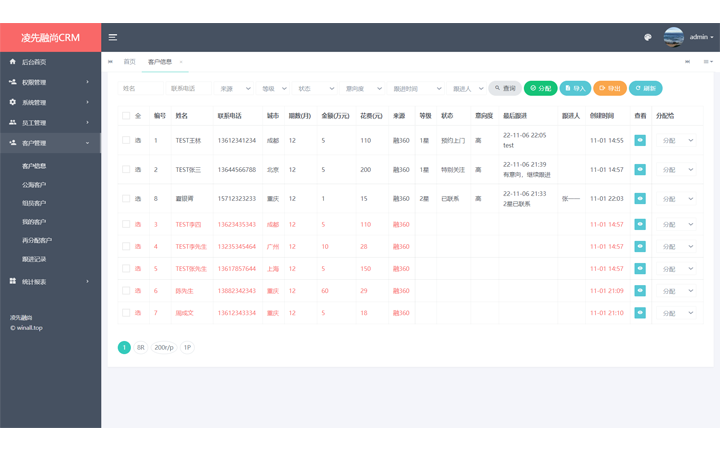Screen dimensions: 720x450
Task: Click eye icon for phone 13235345464 row
Action: point(640,246)
